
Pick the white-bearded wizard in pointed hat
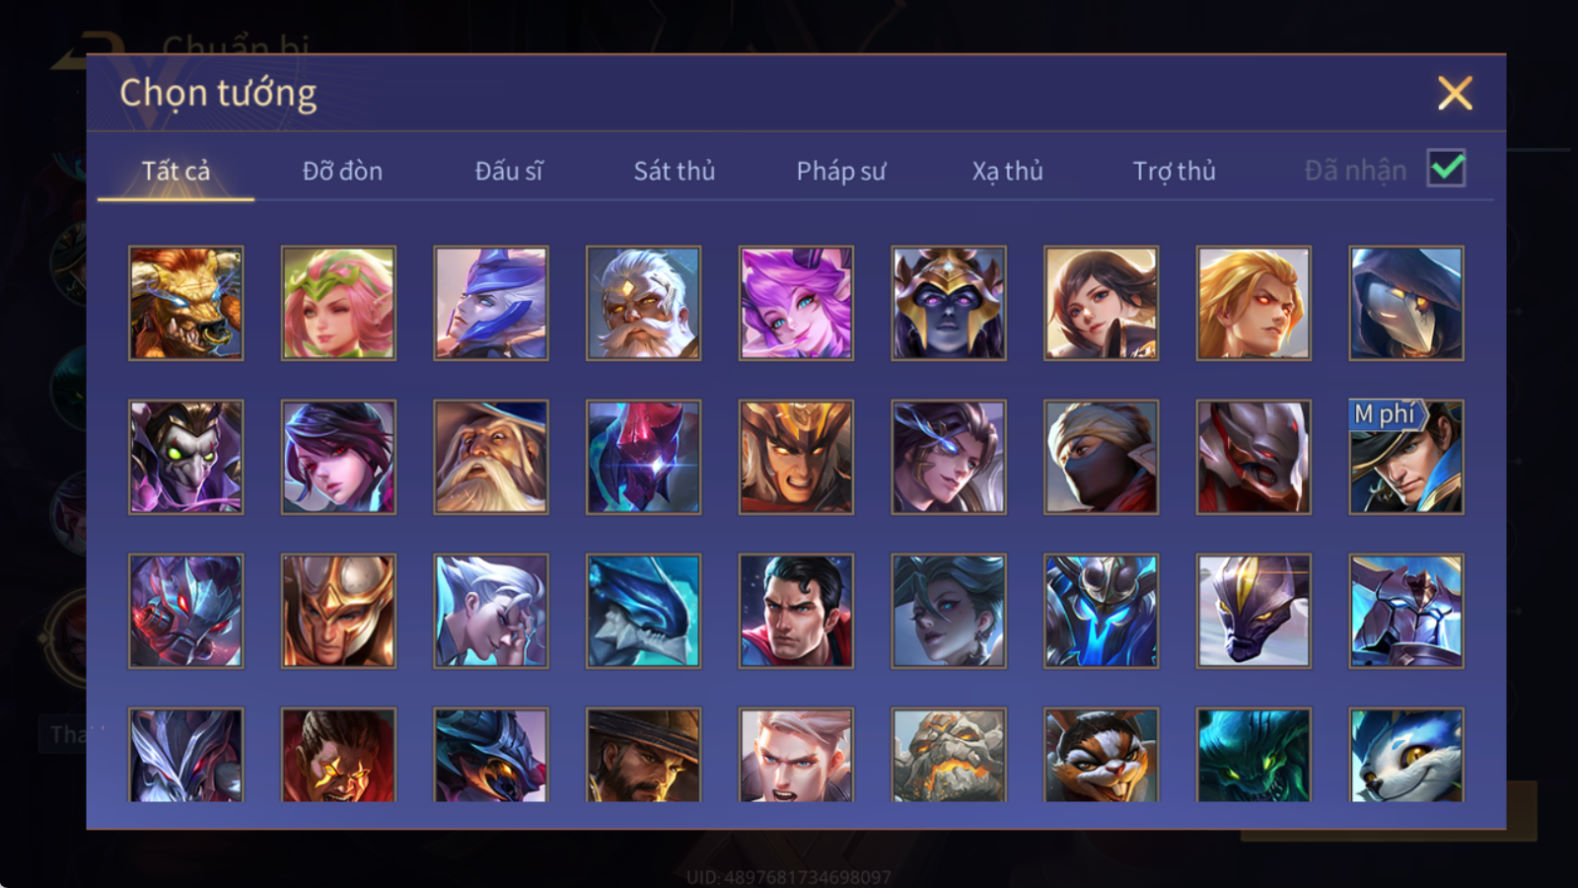pyautogui.click(x=491, y=457)
